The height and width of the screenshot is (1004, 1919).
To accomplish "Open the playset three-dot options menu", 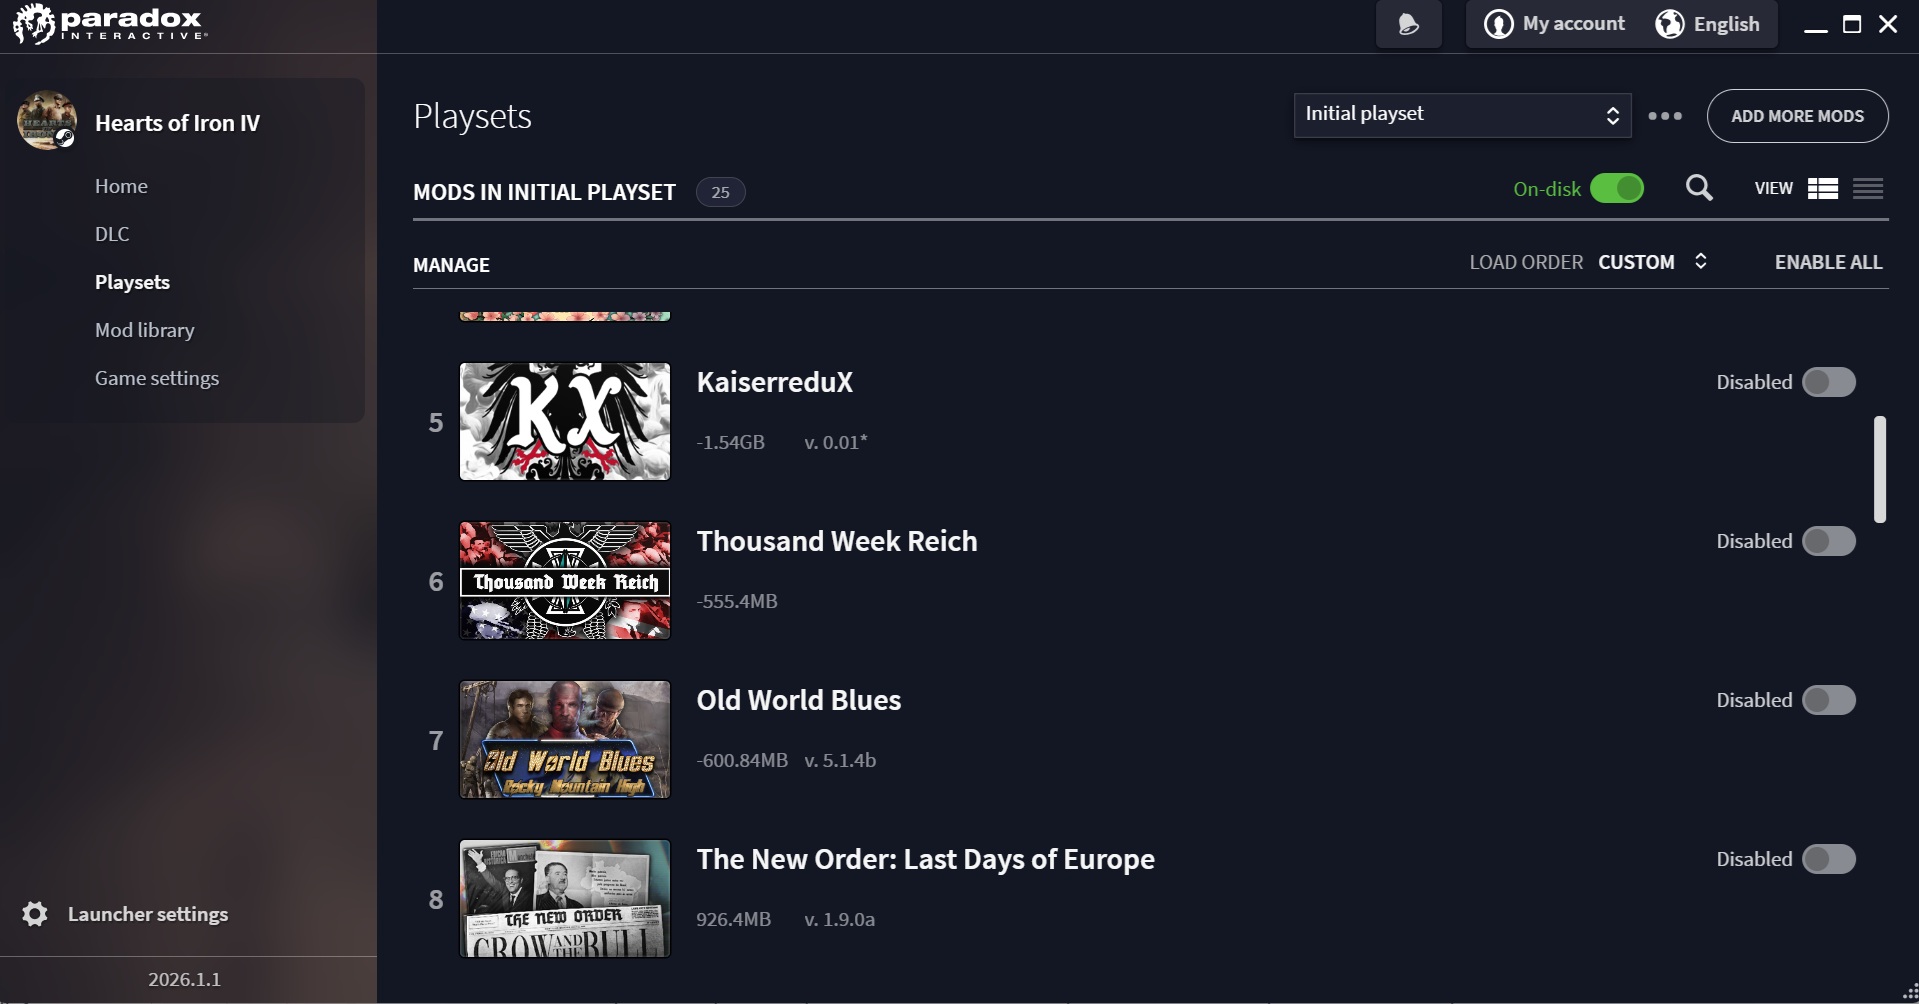I will click(x=1665, y=116).
